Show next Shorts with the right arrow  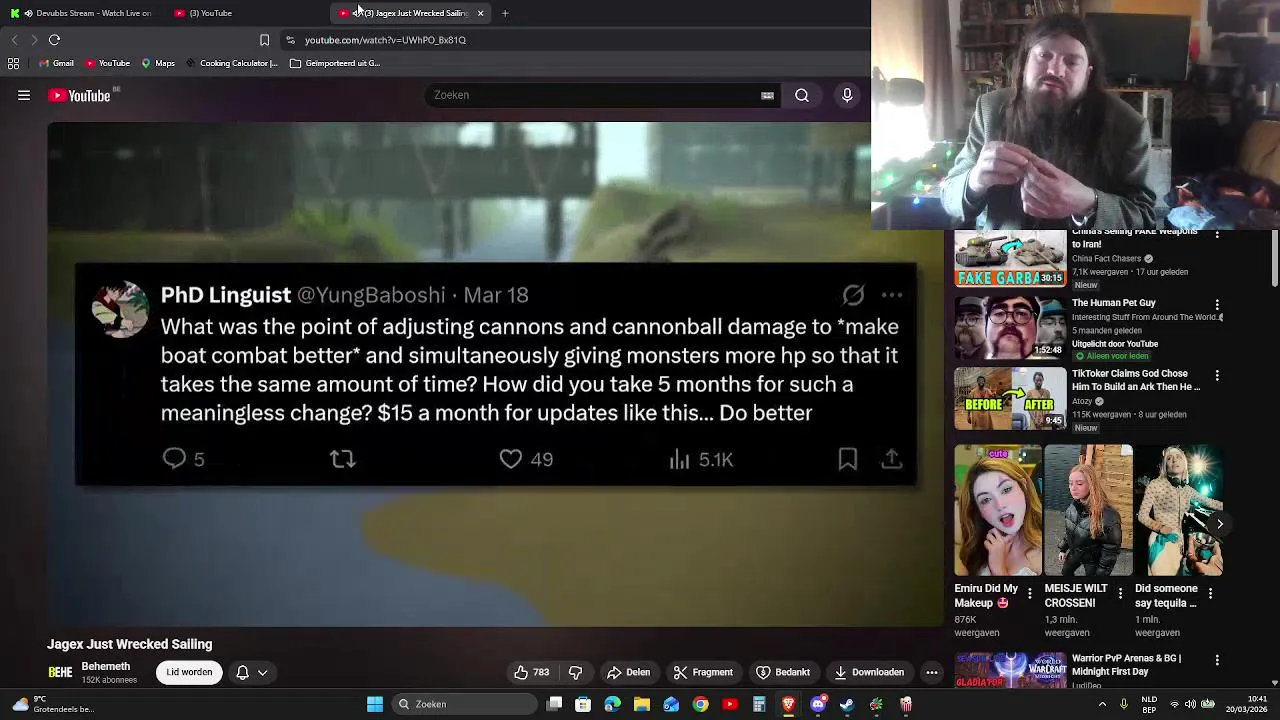(x=1219, y=523)
